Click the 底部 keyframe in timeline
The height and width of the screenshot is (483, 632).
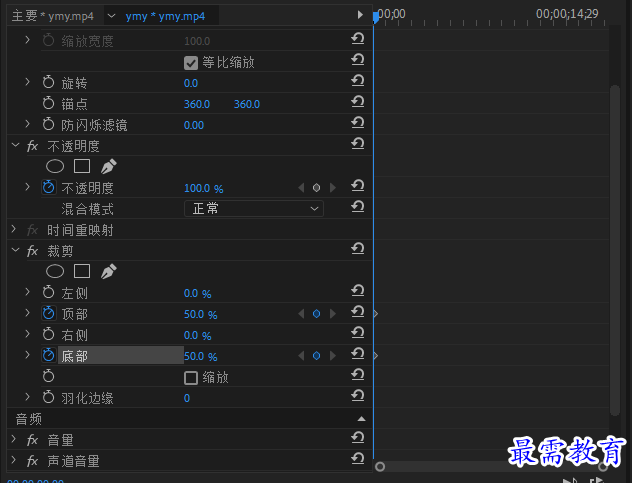click(376, 356)
